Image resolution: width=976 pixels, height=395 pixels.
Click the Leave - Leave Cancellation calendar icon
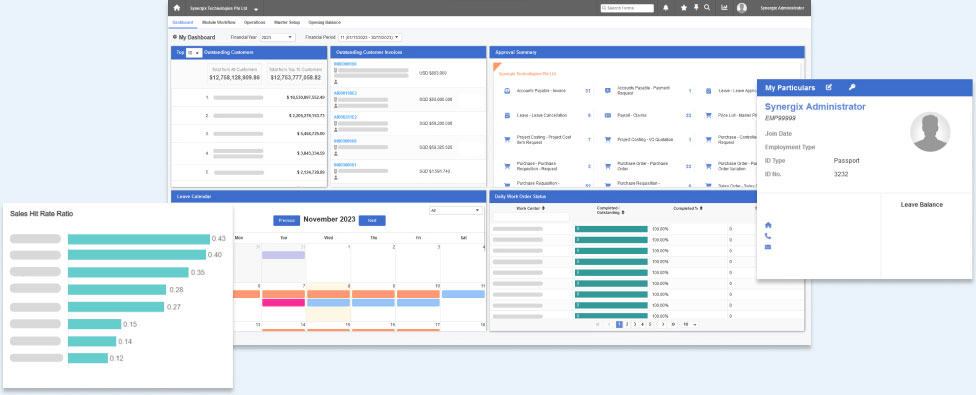(x=507, y=116)
